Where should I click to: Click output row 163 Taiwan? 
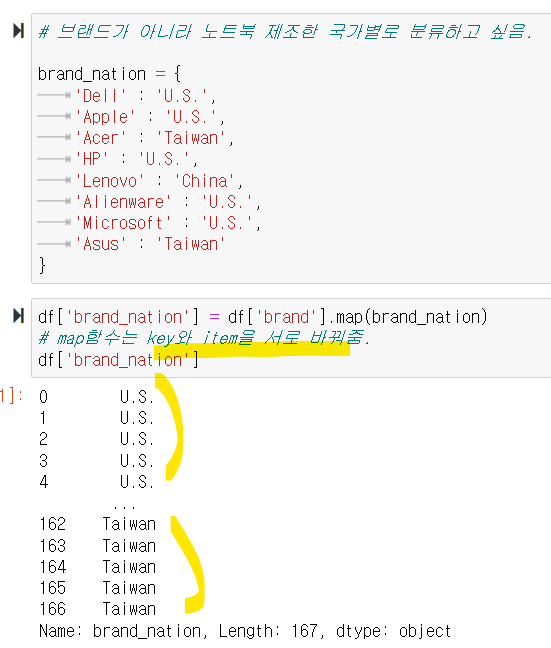click(x=98, y=546)
